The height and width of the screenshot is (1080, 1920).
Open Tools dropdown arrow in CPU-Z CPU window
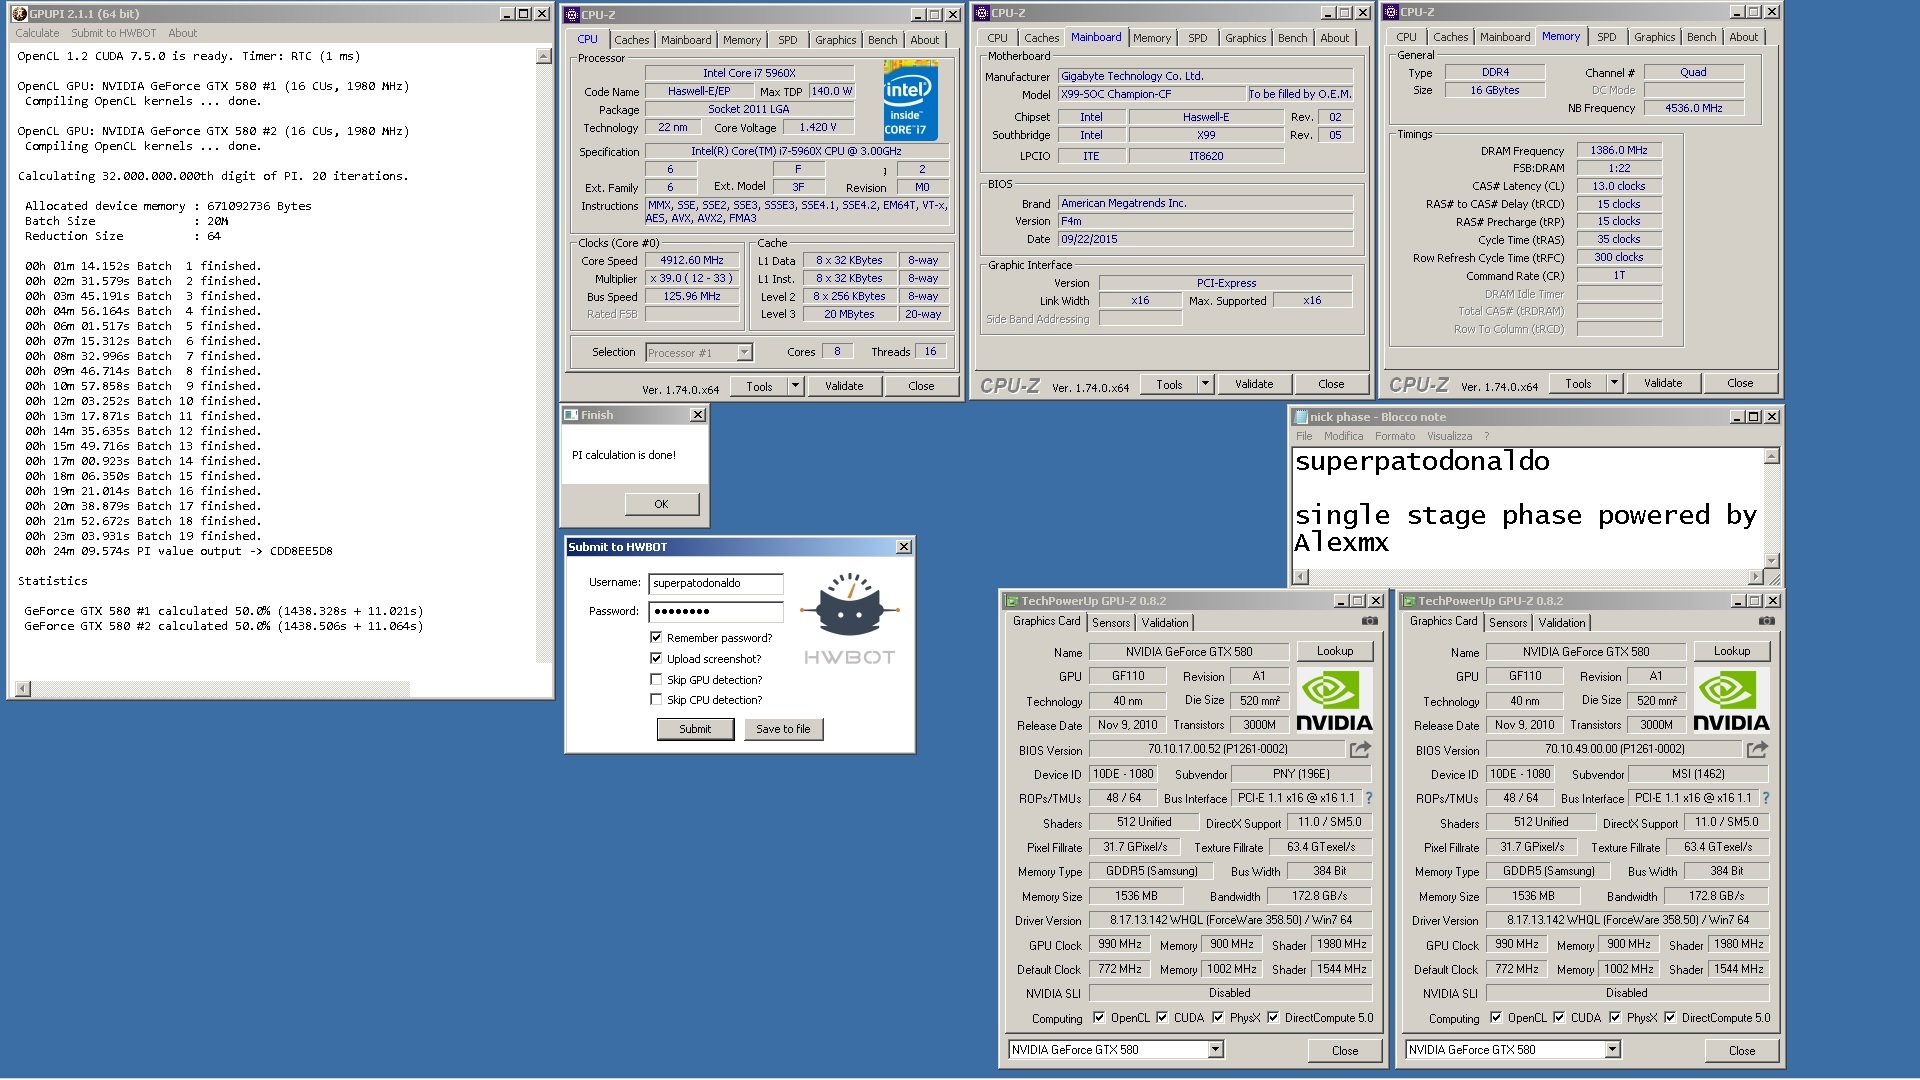tap(796, 386)
